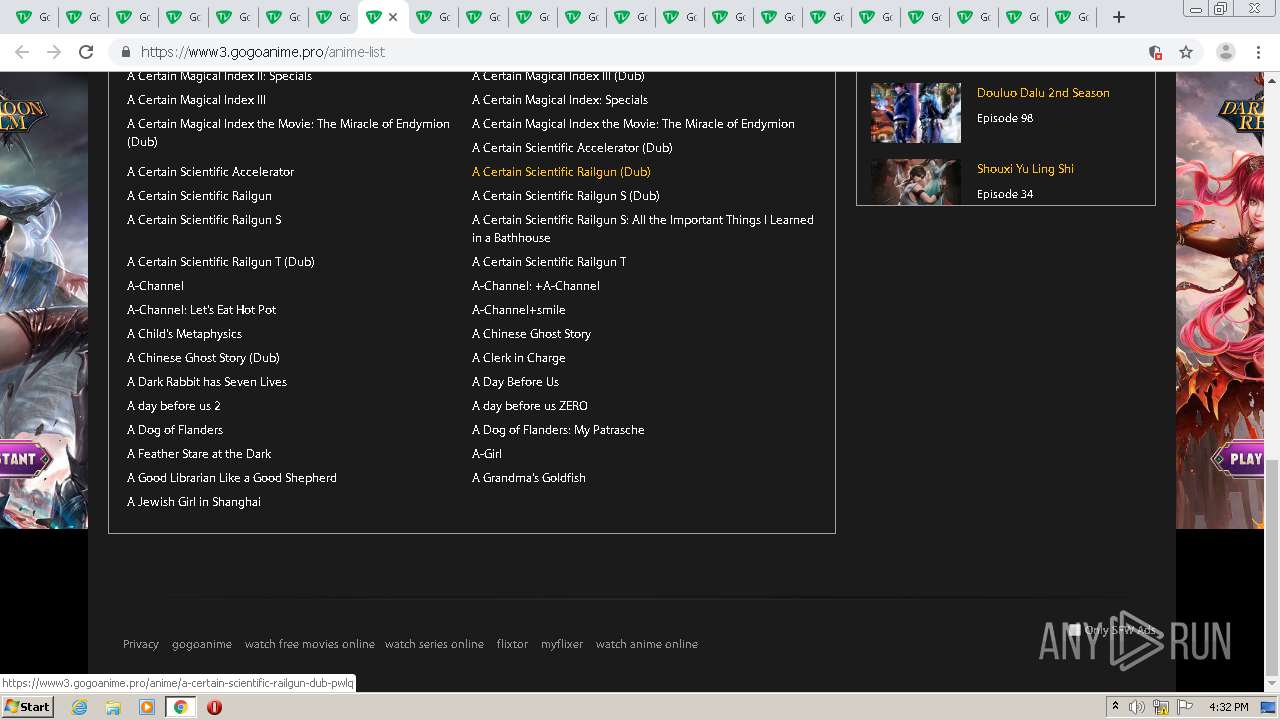Click the Opera taskbar icon
The image size is (1280, 720).
click(214, 707)
